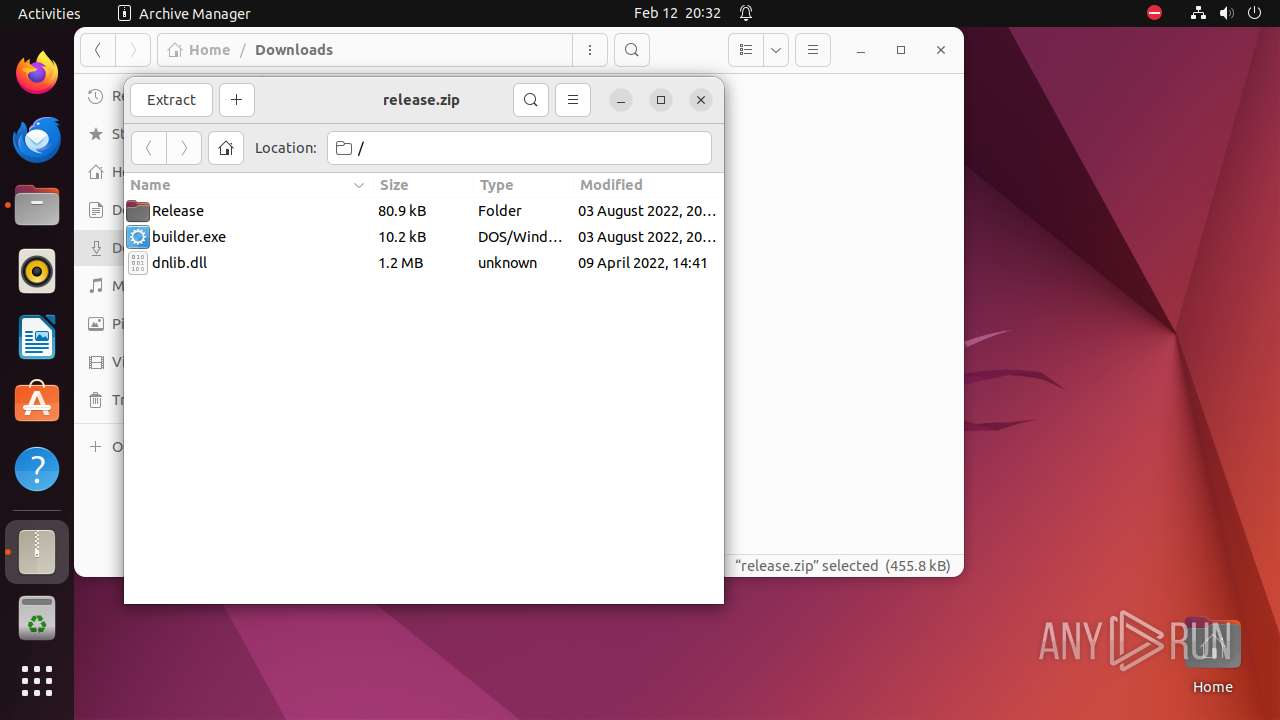Screen dimensions: 1280x720
Task: Open the Archive Manager dock icon
Action: coord(37,552)
